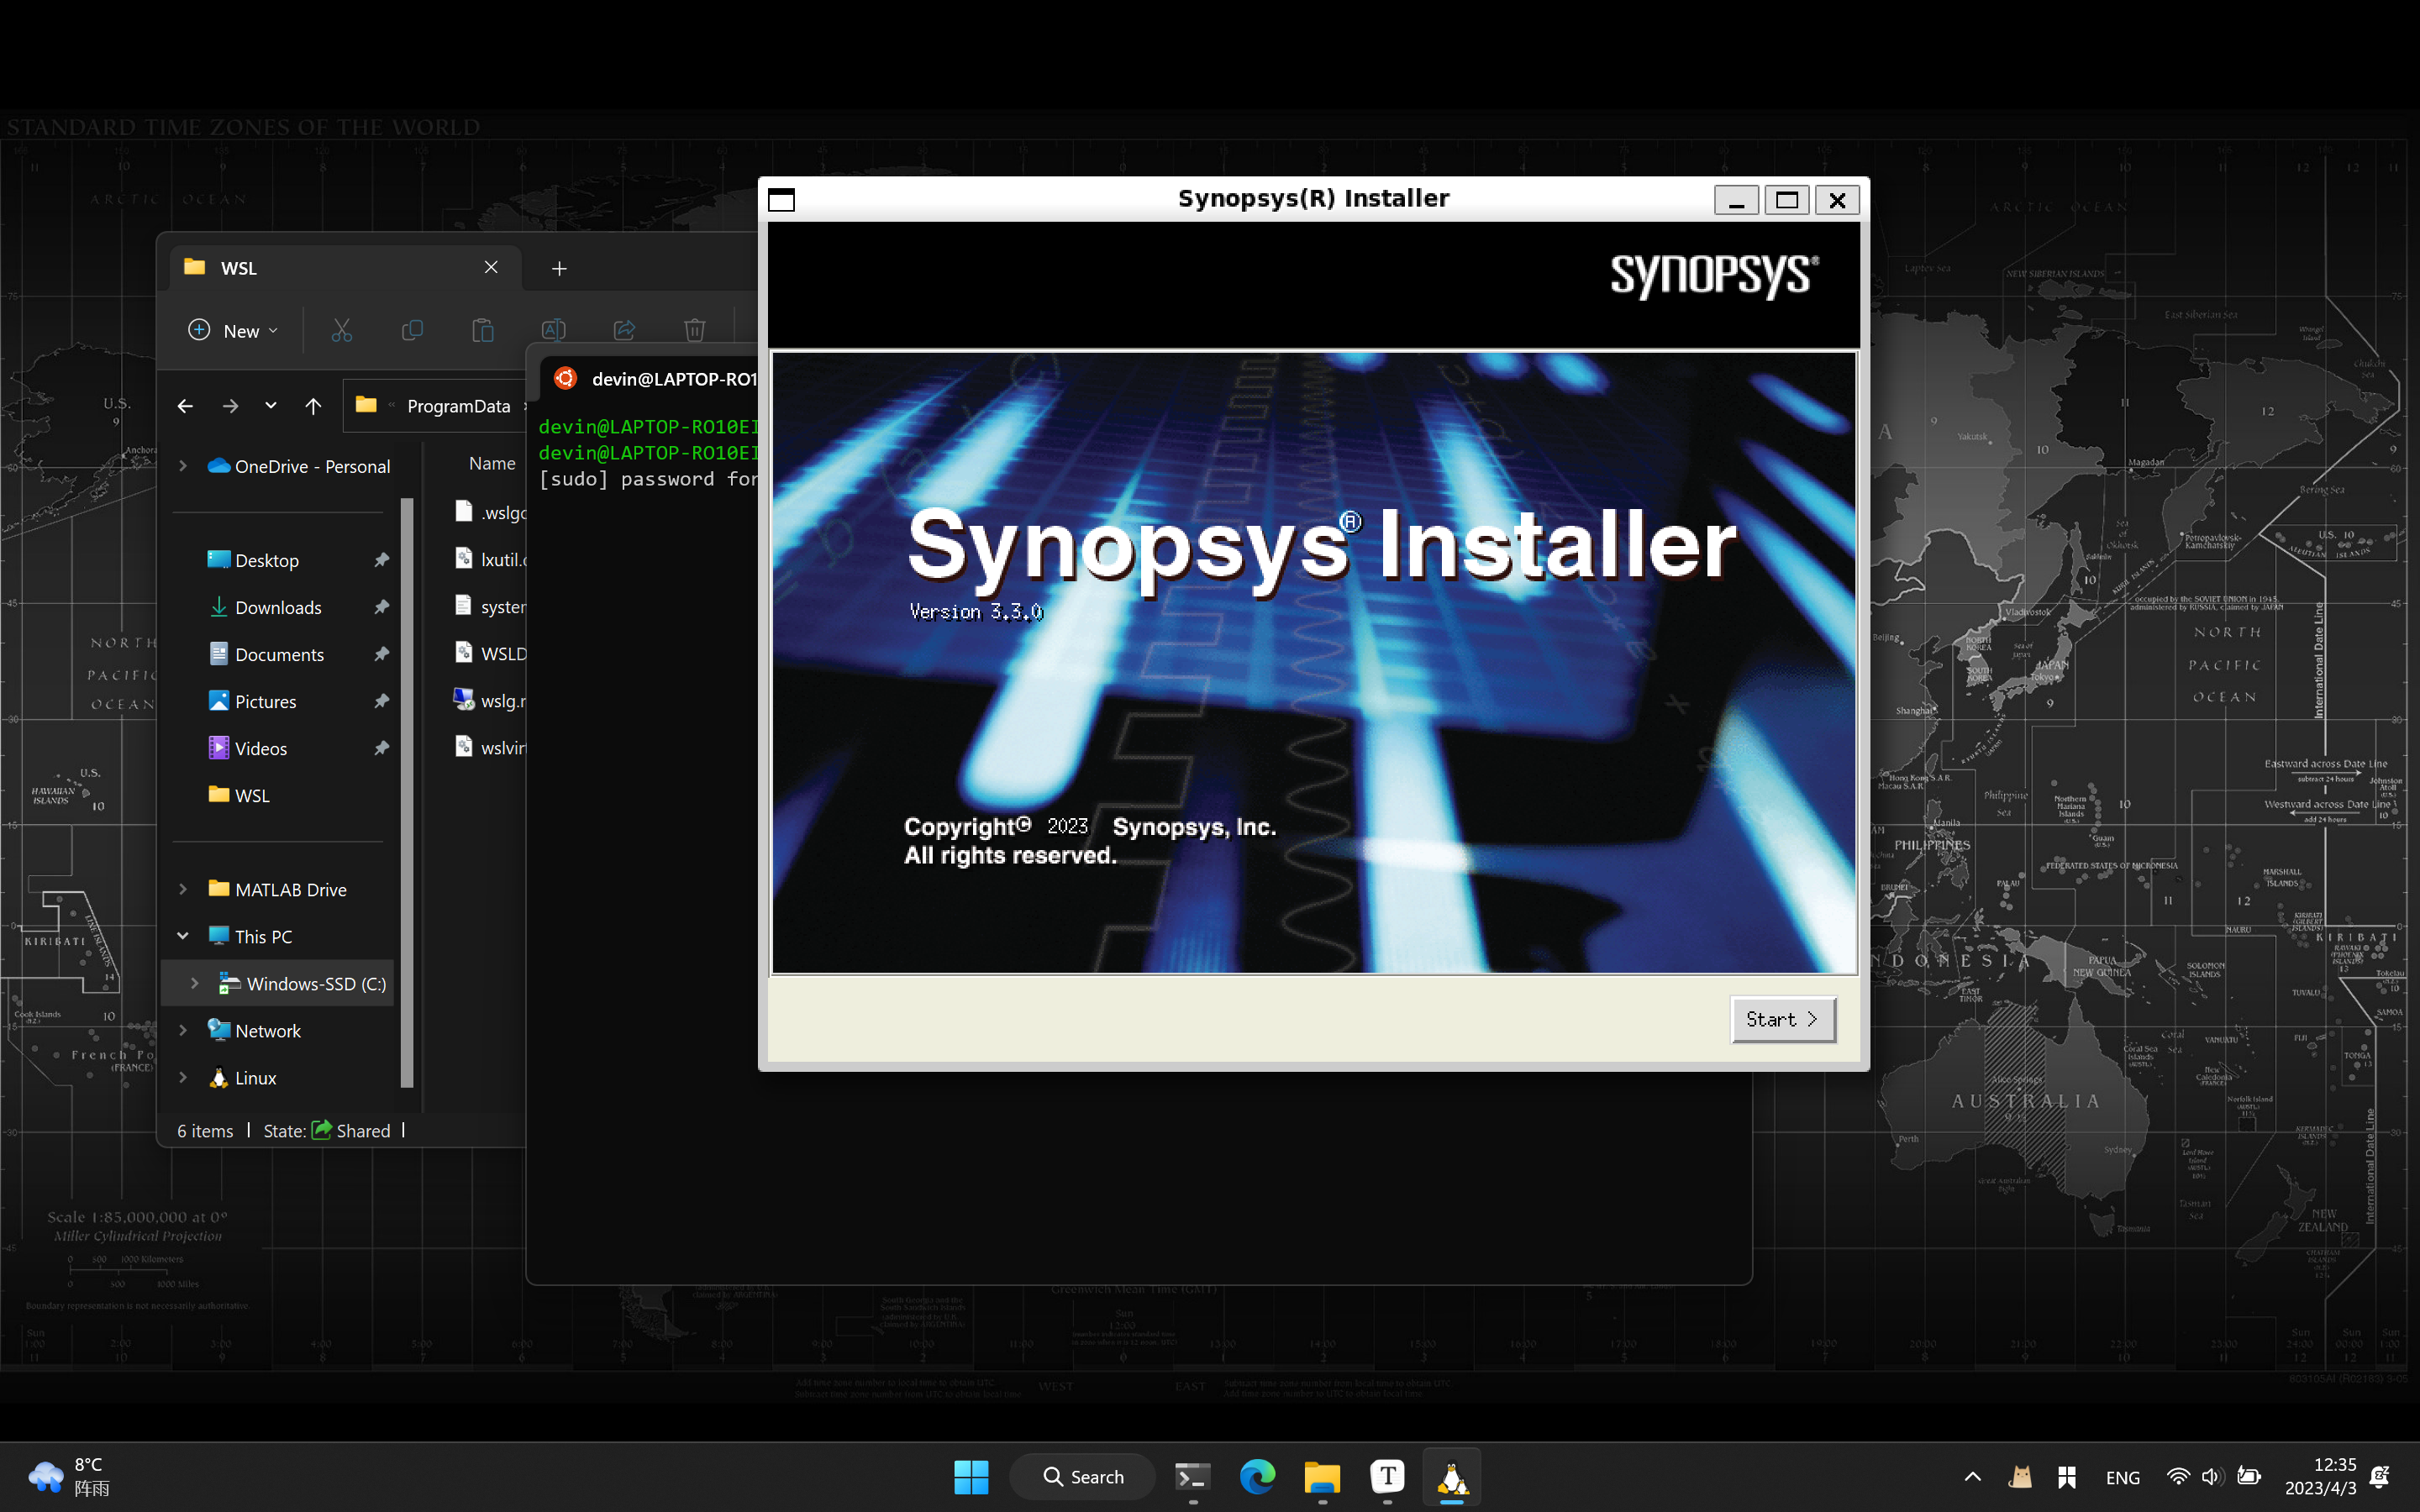Viewport: 2420px width, 1512px height.
Task: Click the Start button in Synopsys Installer
Action: click(x=1782, y=1019)
